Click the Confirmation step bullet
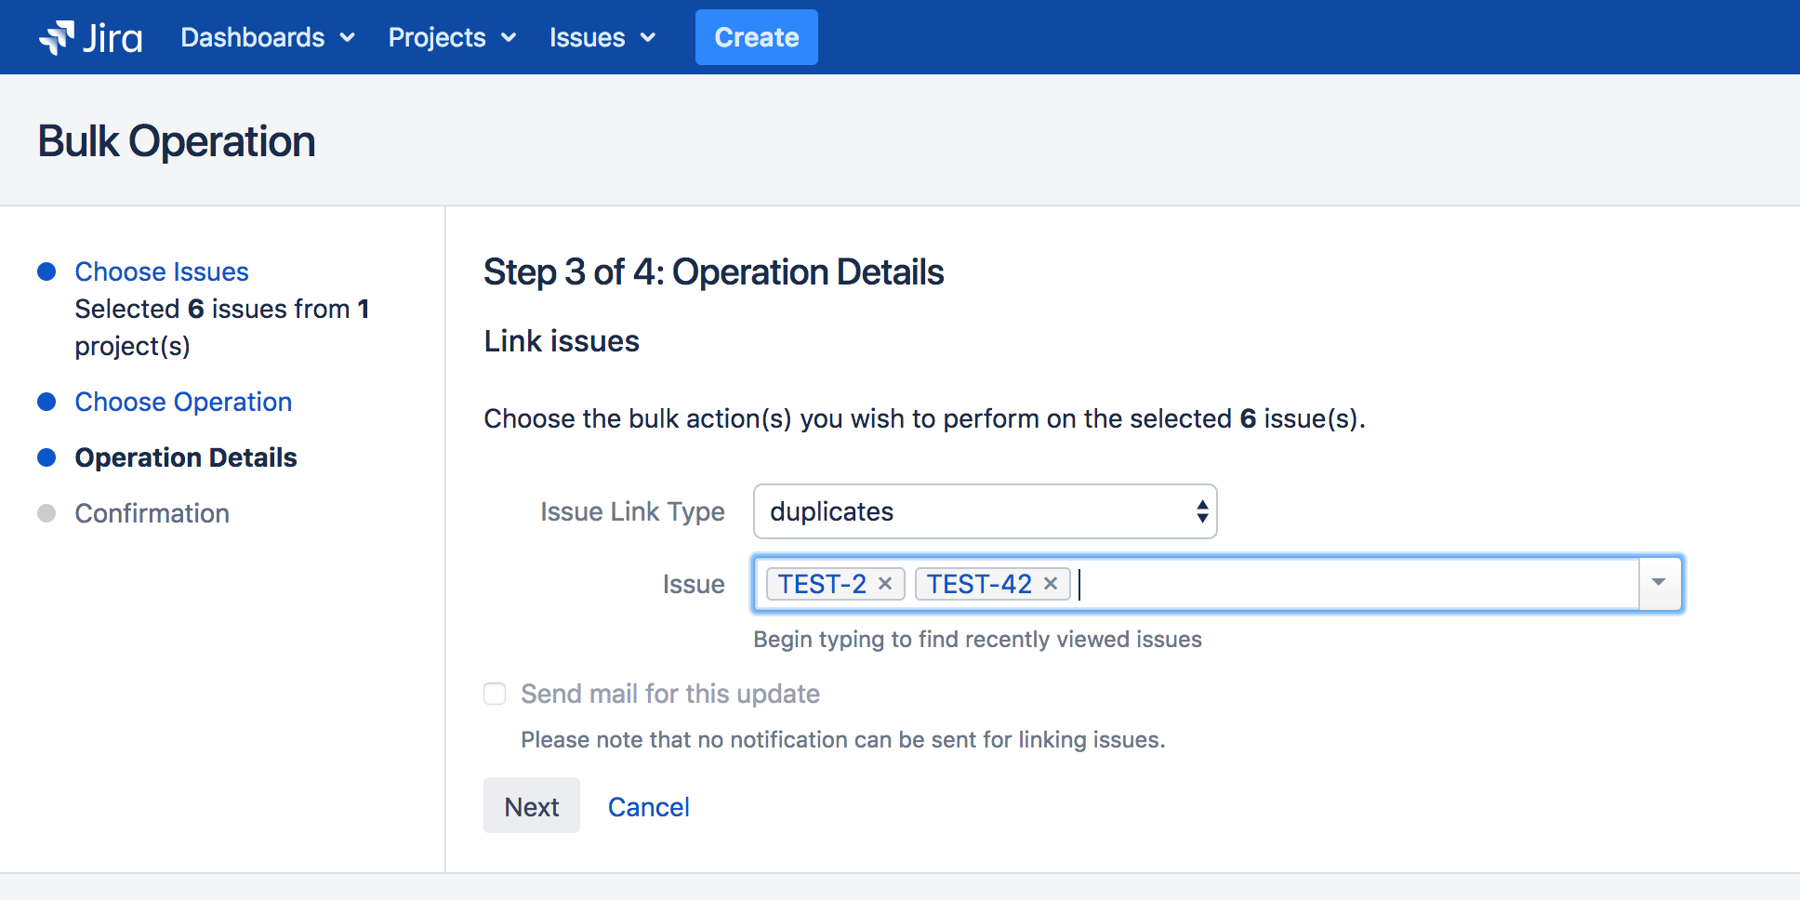 click(x=46, y=513)
